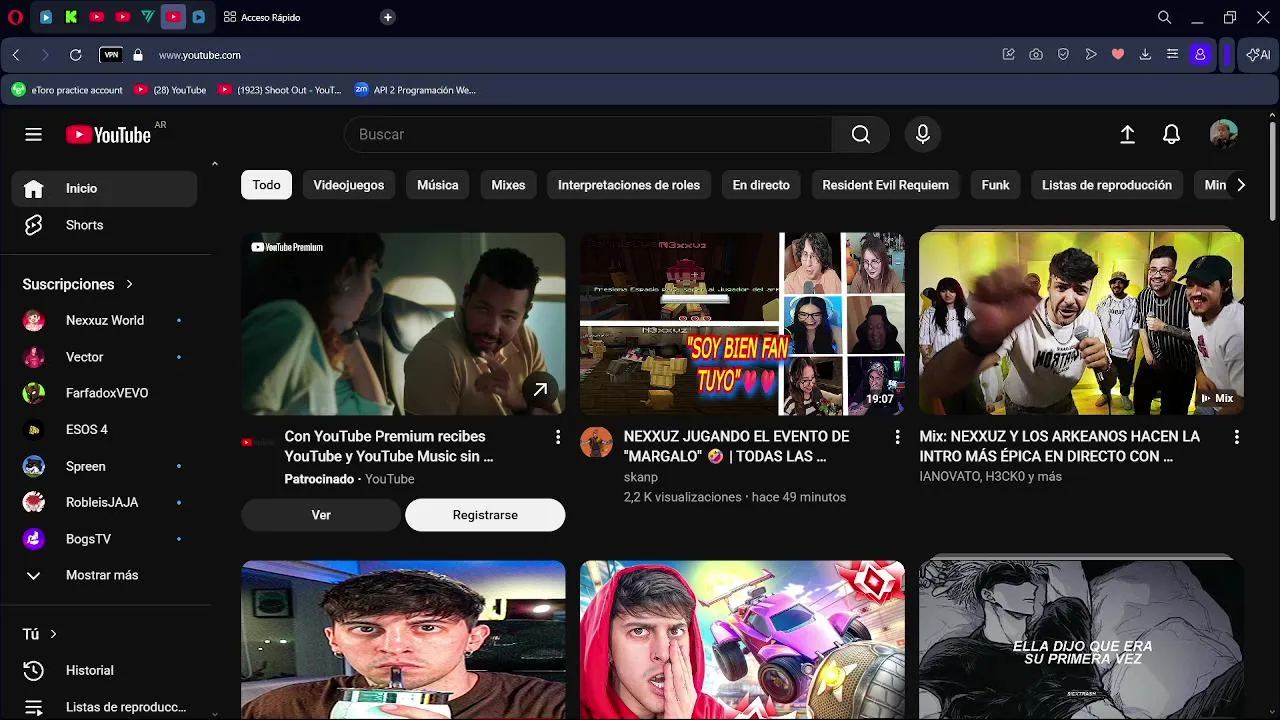This screenshot has height=720, width=1280.
Task: Select the Videojuegos filter chip
Action: click(x=349, y=185)
